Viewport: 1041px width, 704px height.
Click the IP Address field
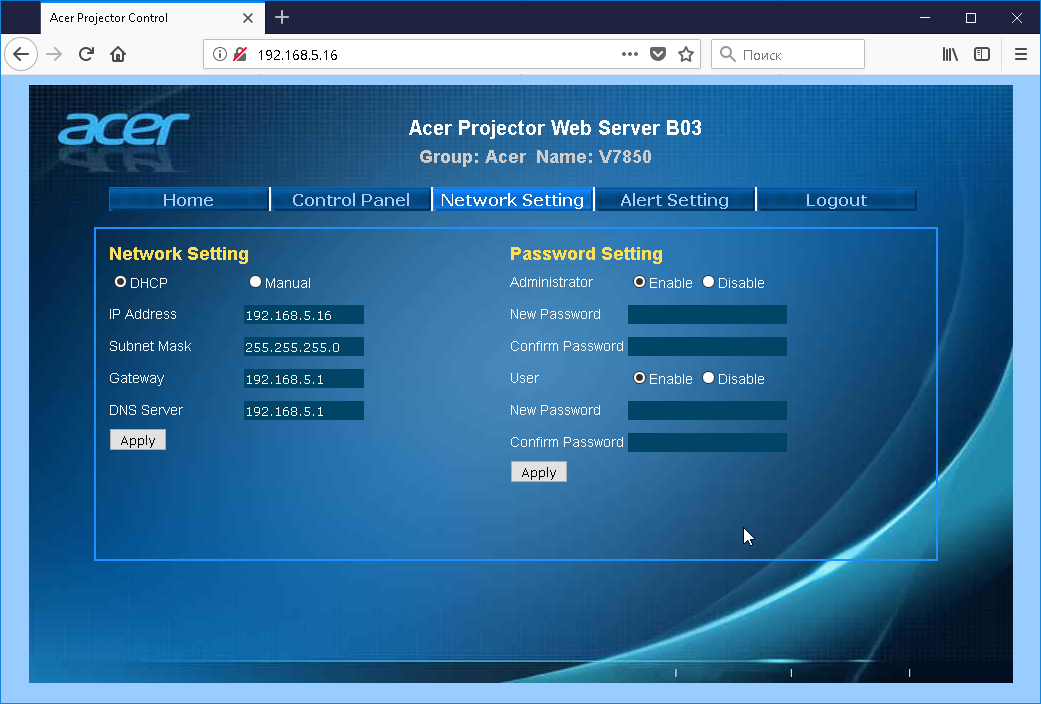point(303,315)
